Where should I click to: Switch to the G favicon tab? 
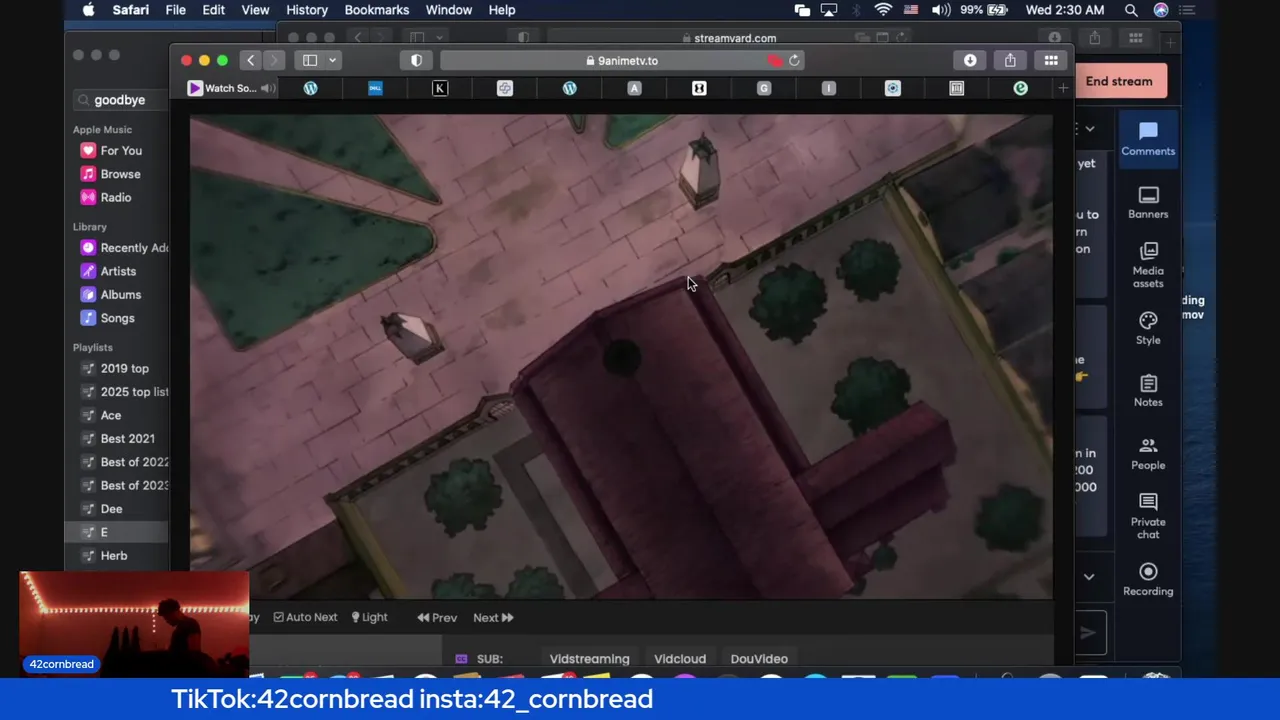click(x=764, y=88)
